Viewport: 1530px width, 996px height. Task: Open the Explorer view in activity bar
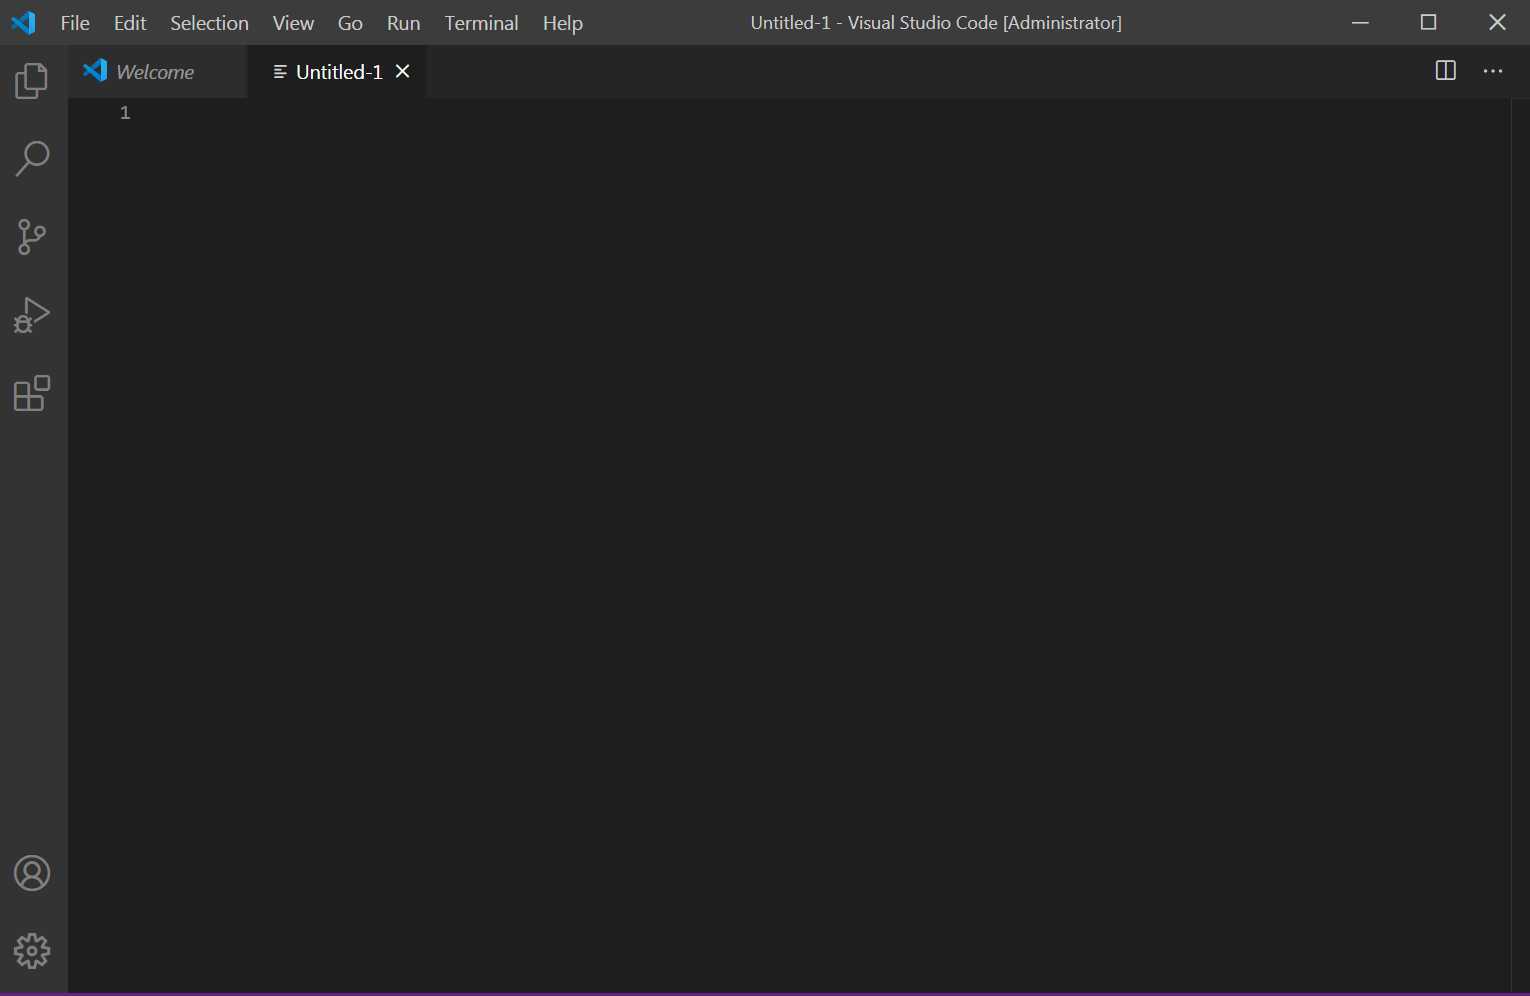[32, 81]
